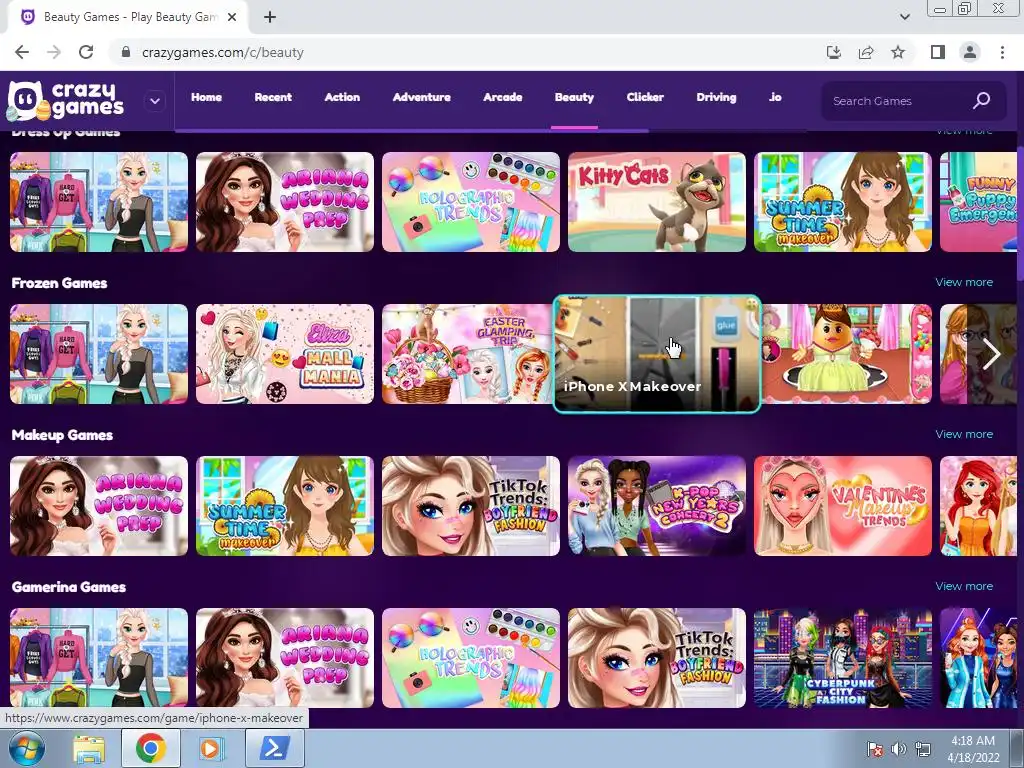Click View more for Makeup Games
This screenshot has height=768, width=1024.
pos(964,434)
